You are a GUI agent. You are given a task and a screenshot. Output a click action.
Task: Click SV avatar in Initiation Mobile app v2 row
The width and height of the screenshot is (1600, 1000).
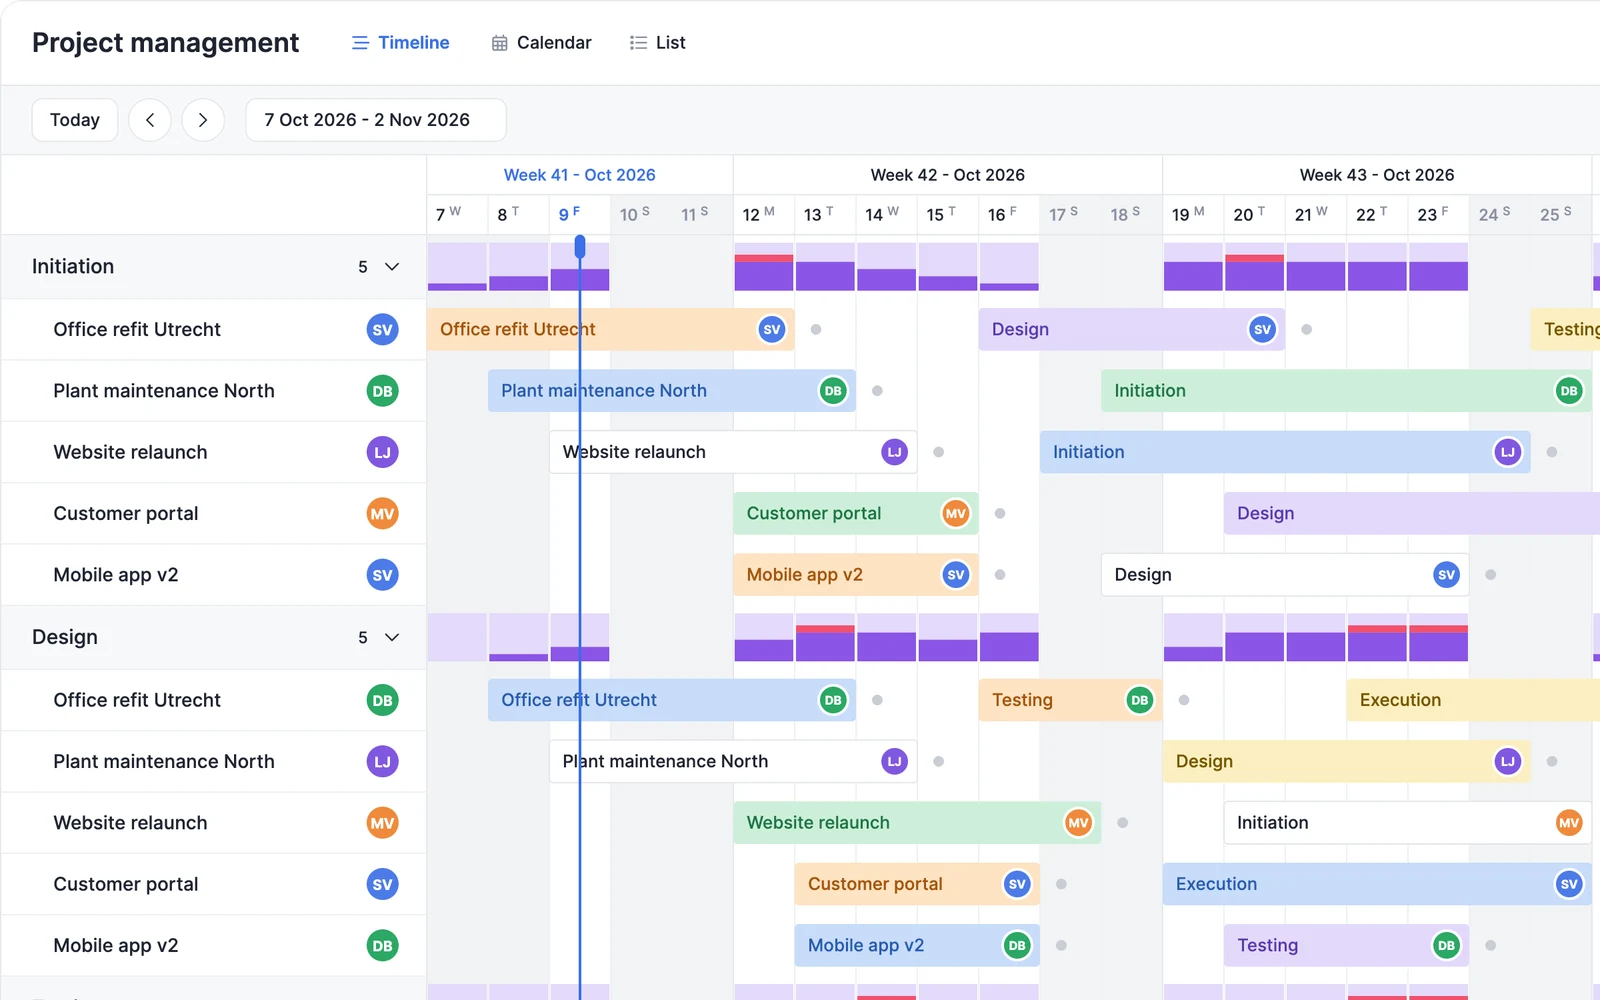pos(382,575)
